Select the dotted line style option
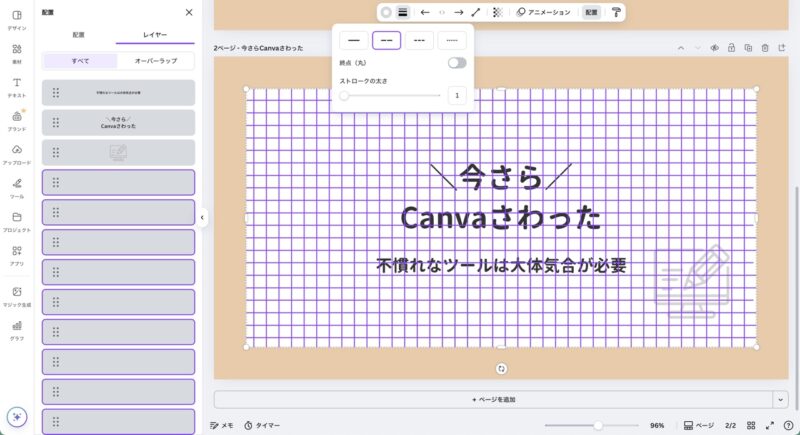The image size is (800, 435). tap(452, 40)
